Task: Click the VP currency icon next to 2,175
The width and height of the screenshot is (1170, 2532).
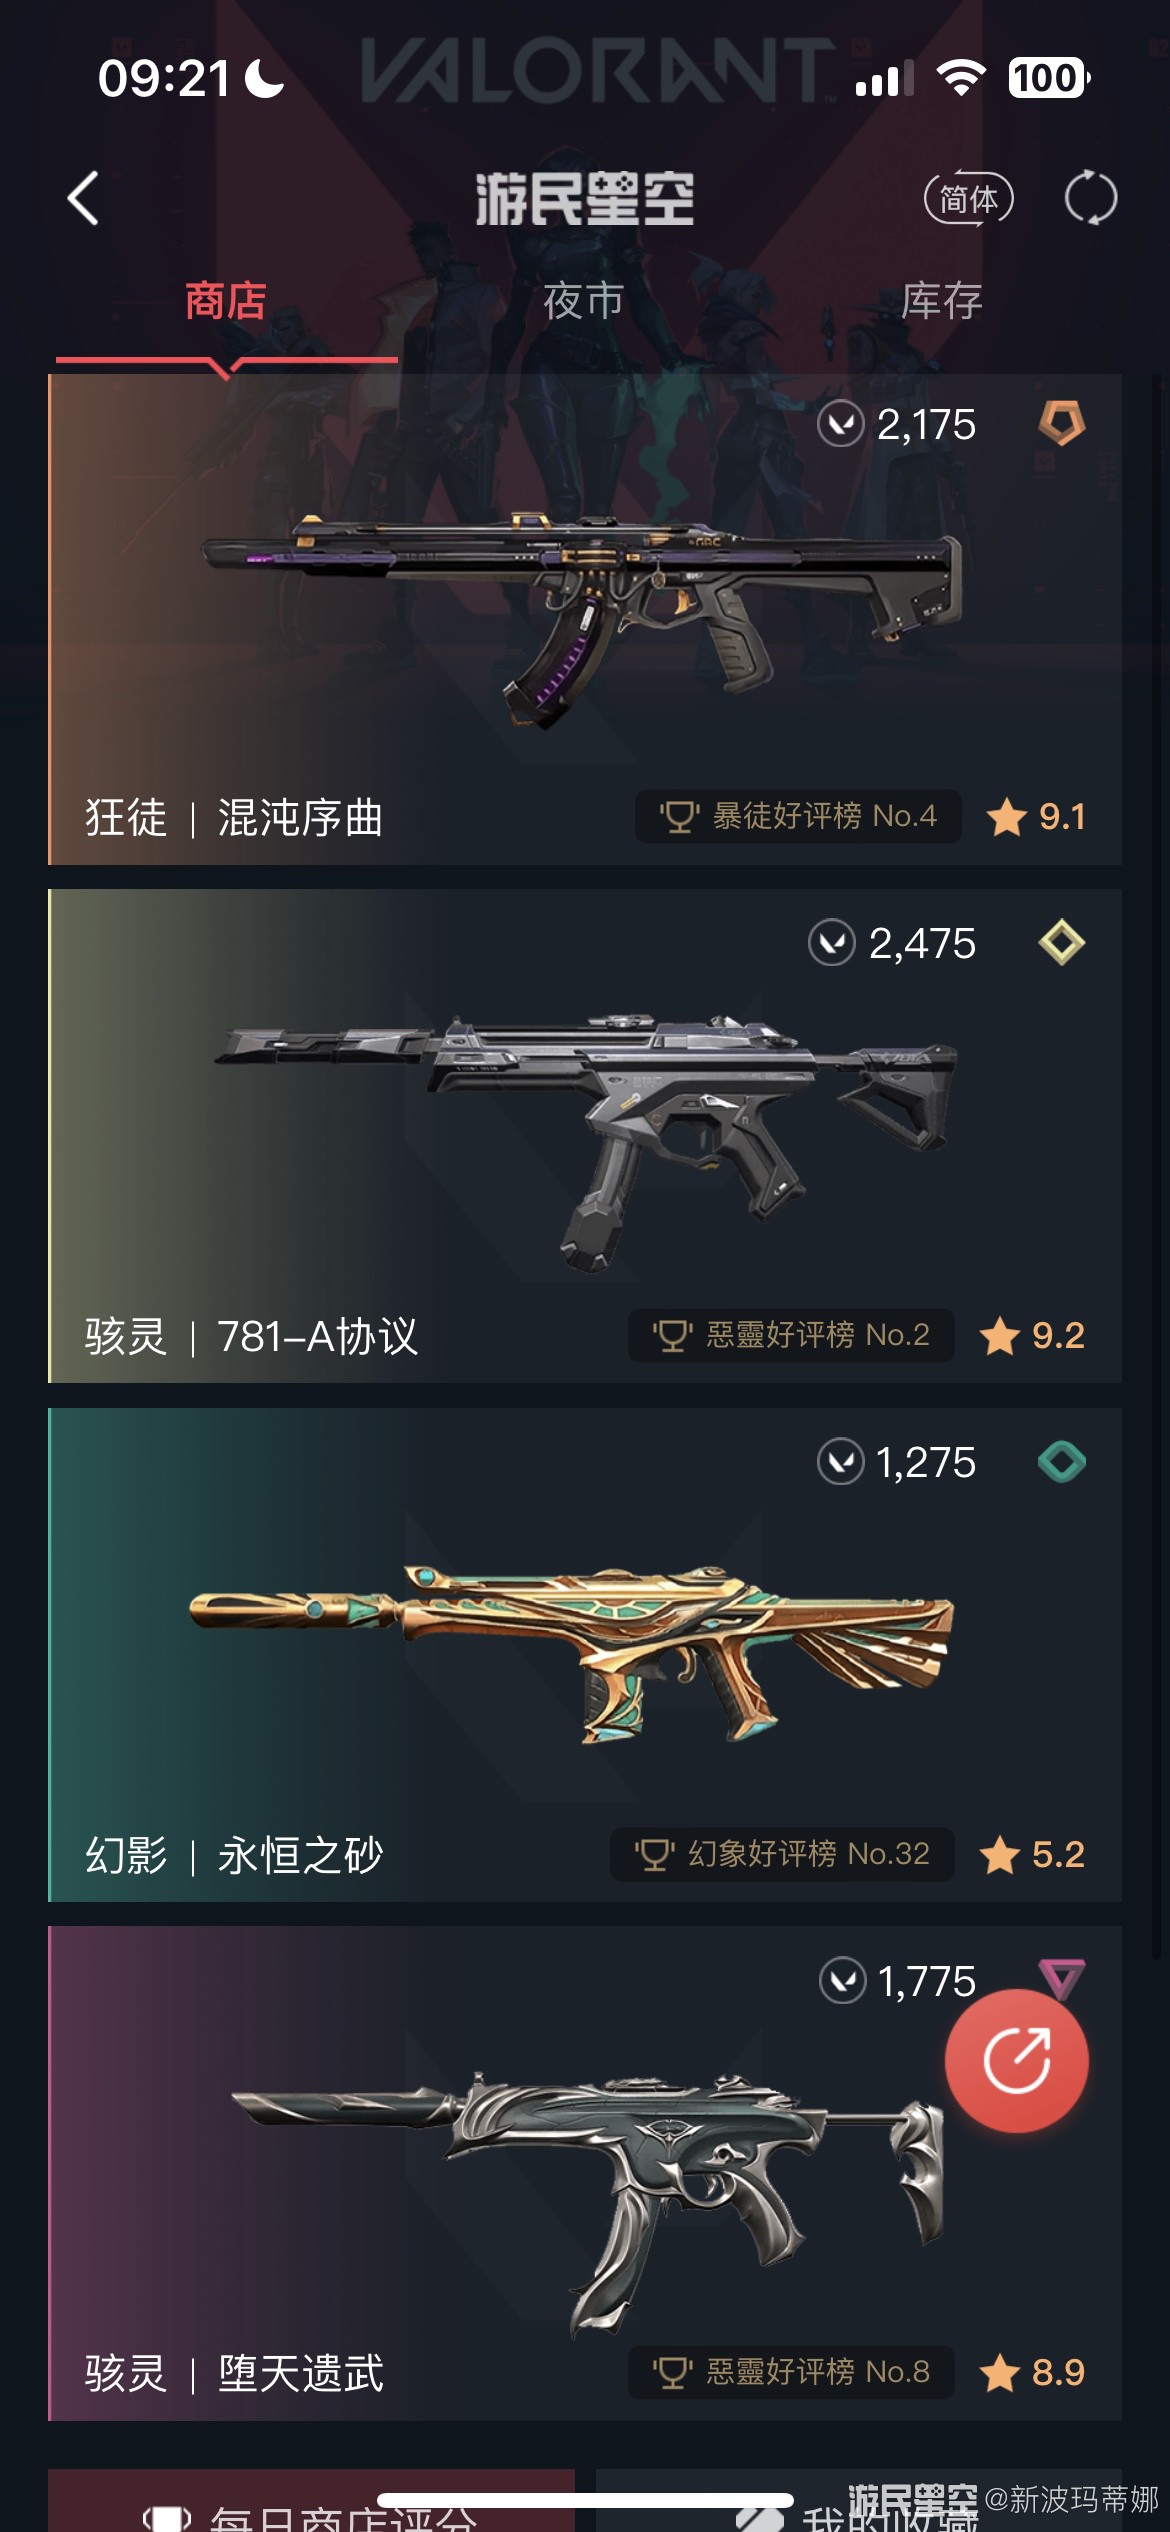Action: [x=840, y=425]
